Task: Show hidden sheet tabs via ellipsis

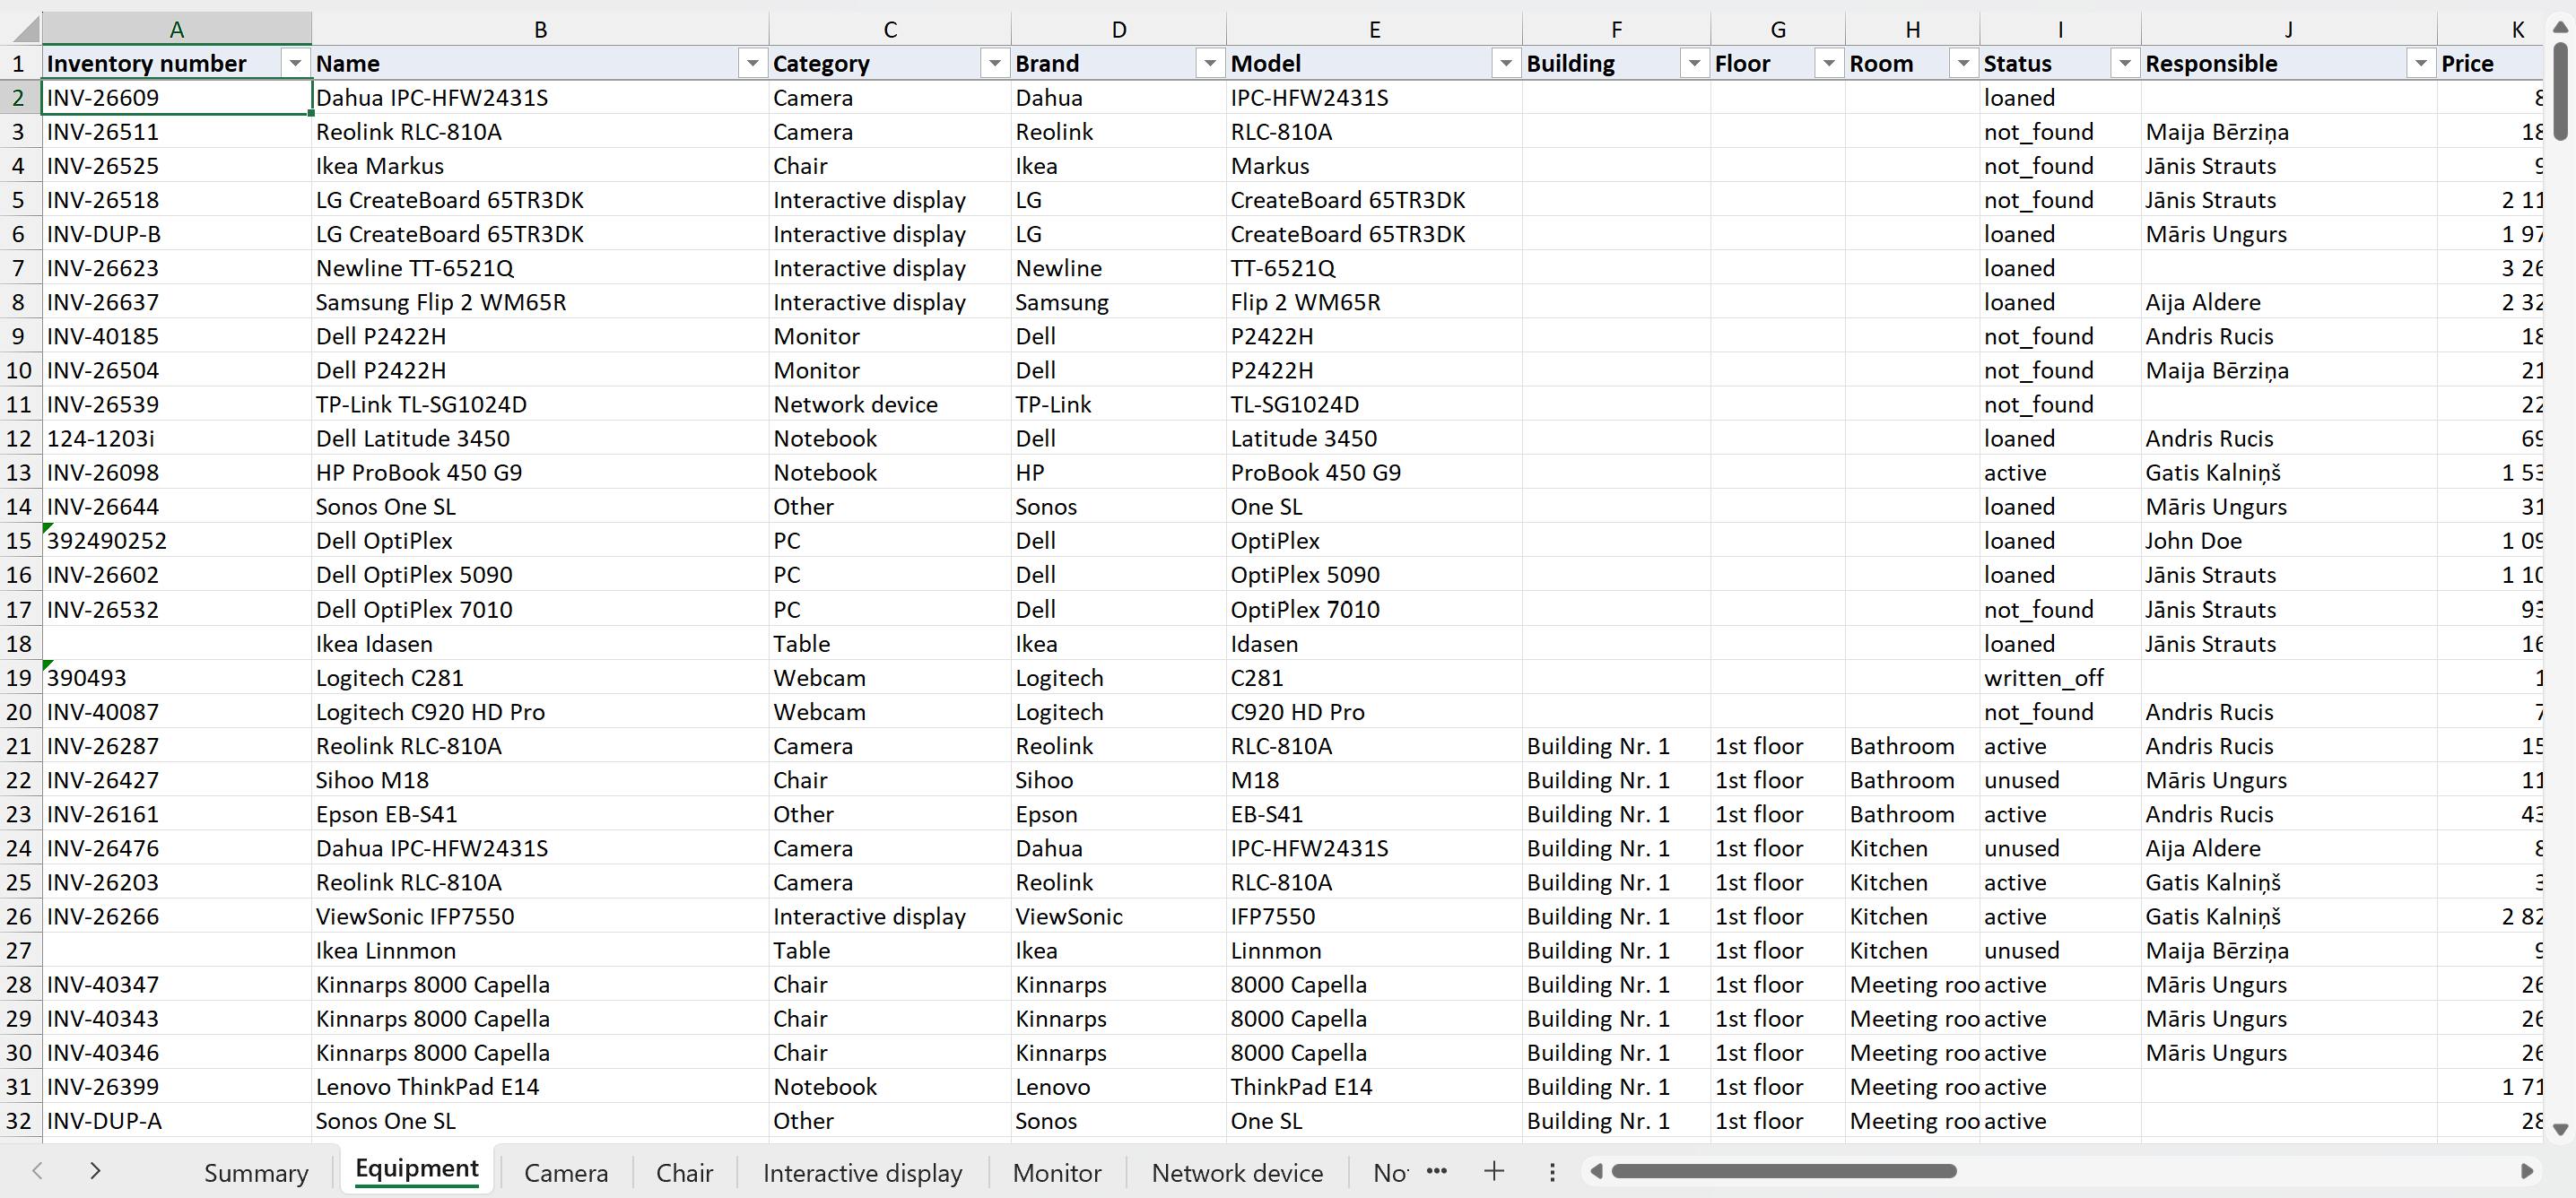Action: 1437,1171
